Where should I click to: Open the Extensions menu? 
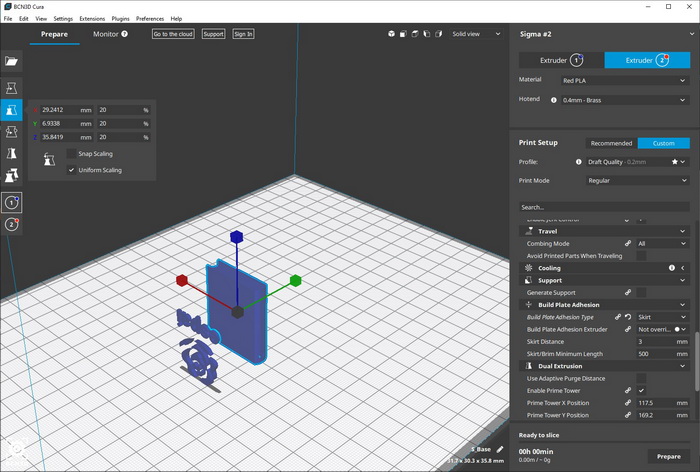click(x=92, y=18)
